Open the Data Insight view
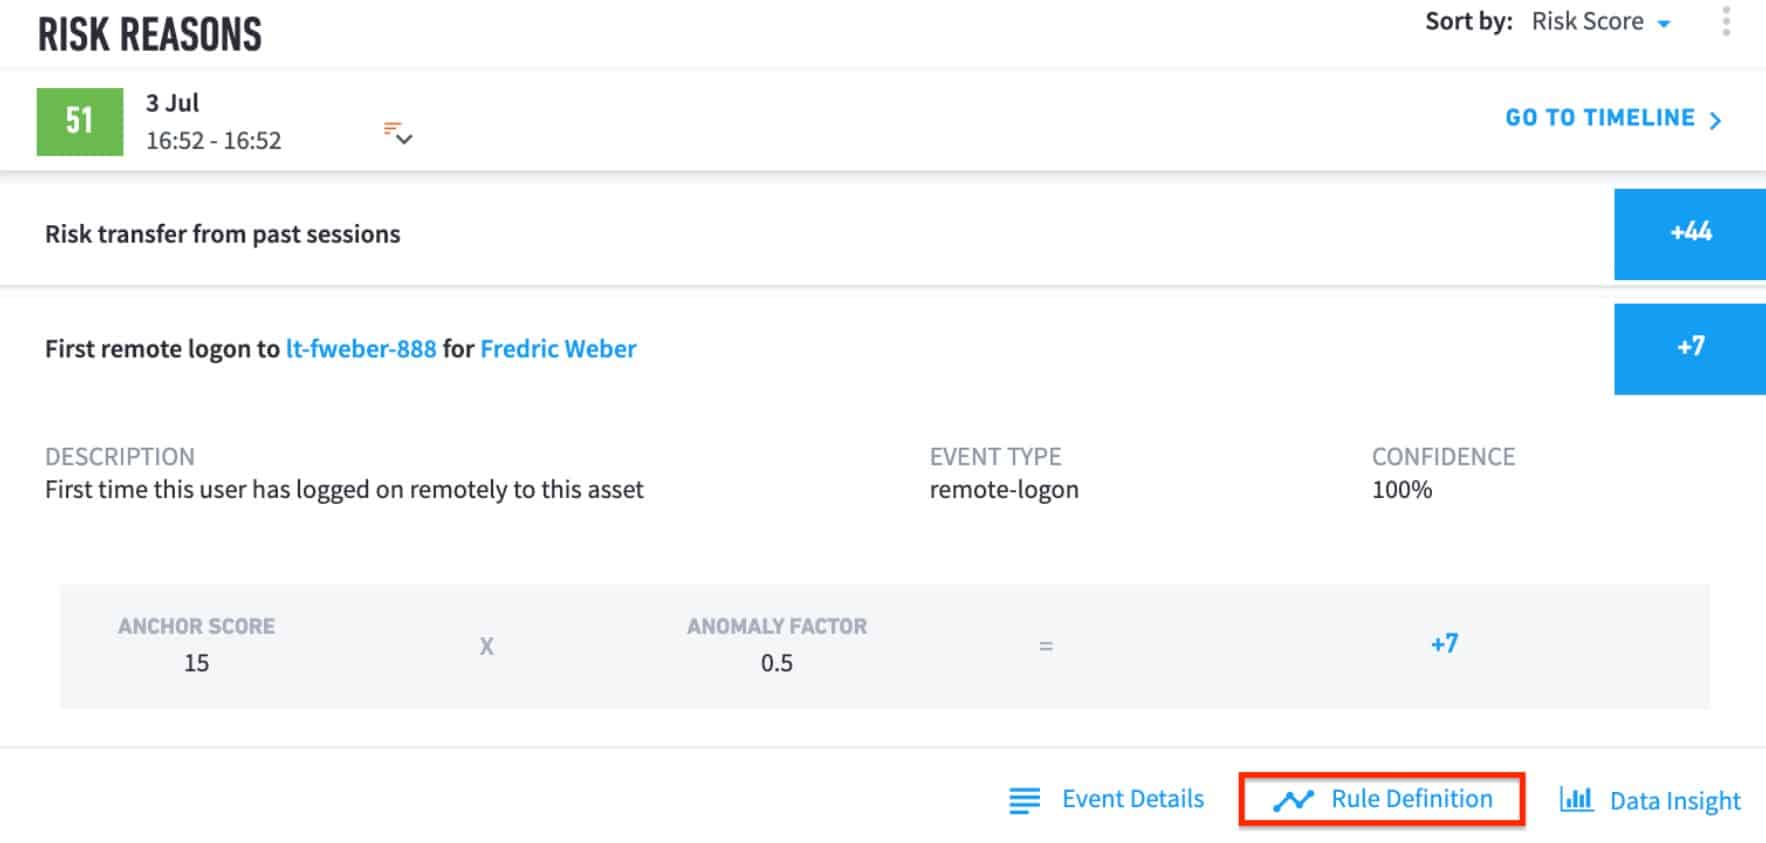The image size is (1766, 843). [1650, 800]
